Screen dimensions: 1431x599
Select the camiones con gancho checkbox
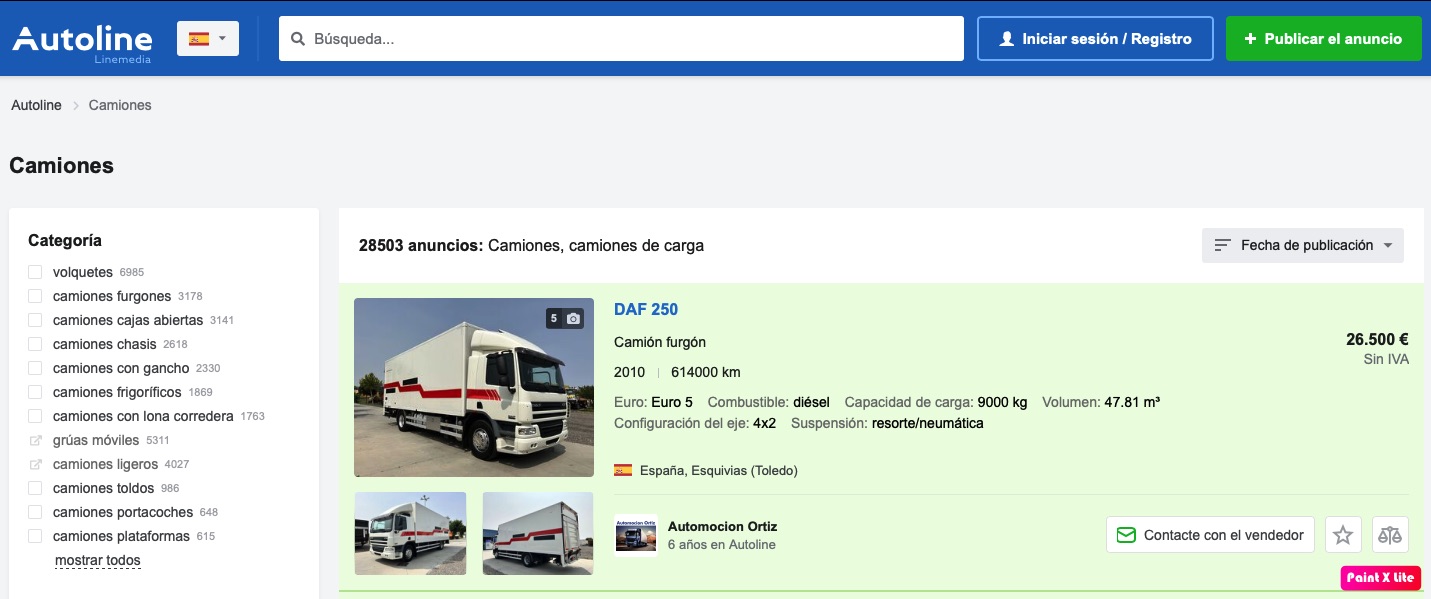pos(35,368)
